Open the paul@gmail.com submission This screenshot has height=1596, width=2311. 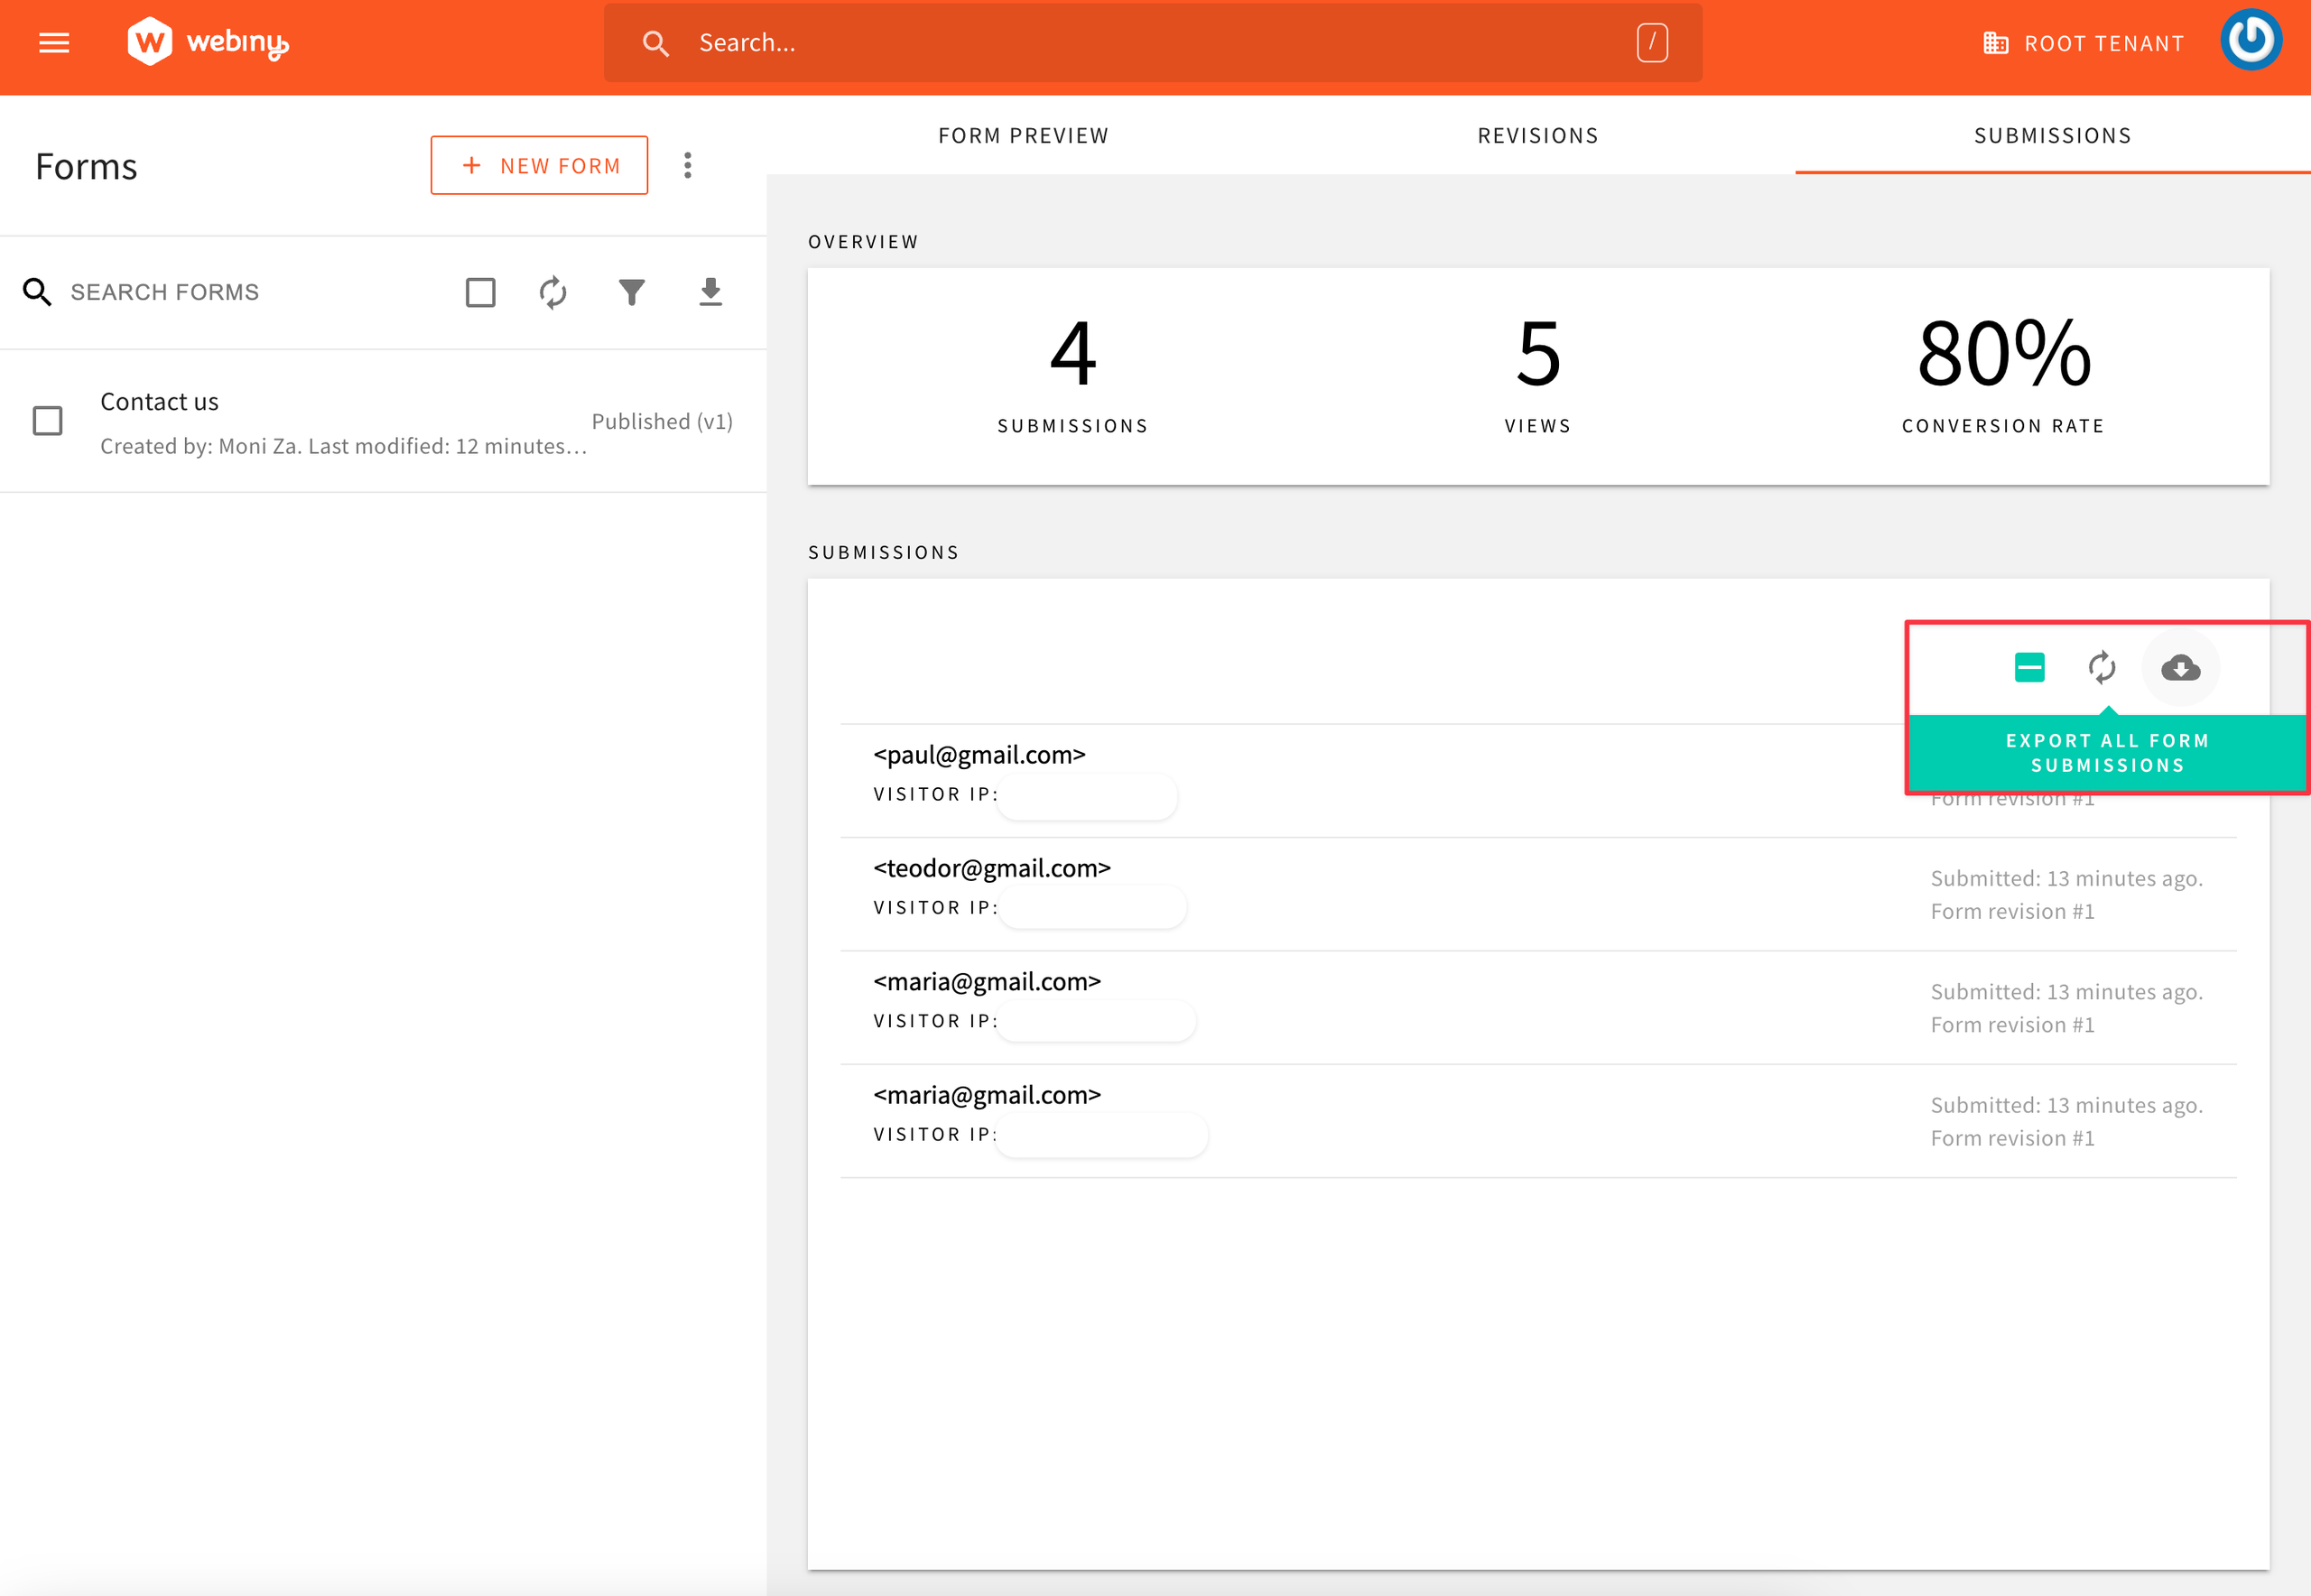click(979, 755)
